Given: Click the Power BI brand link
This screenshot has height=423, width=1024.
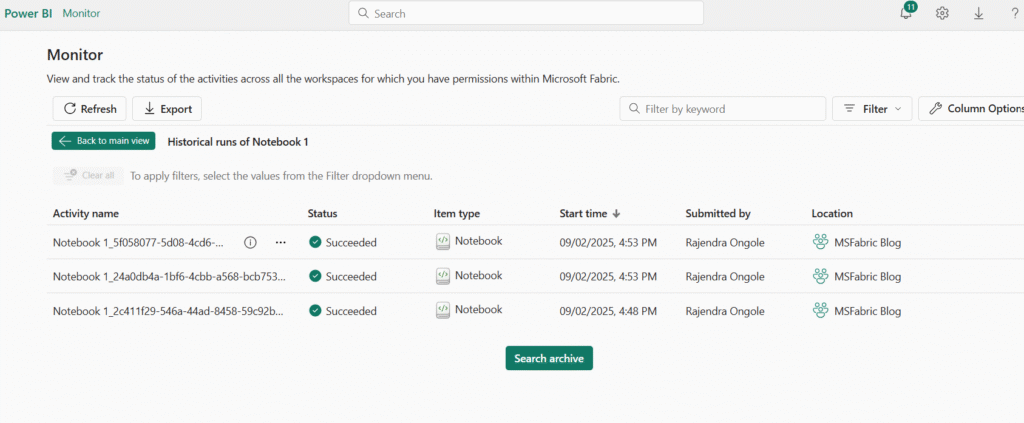Looking at the screenshot, I should pyautogui.click(x=29, y=13).
